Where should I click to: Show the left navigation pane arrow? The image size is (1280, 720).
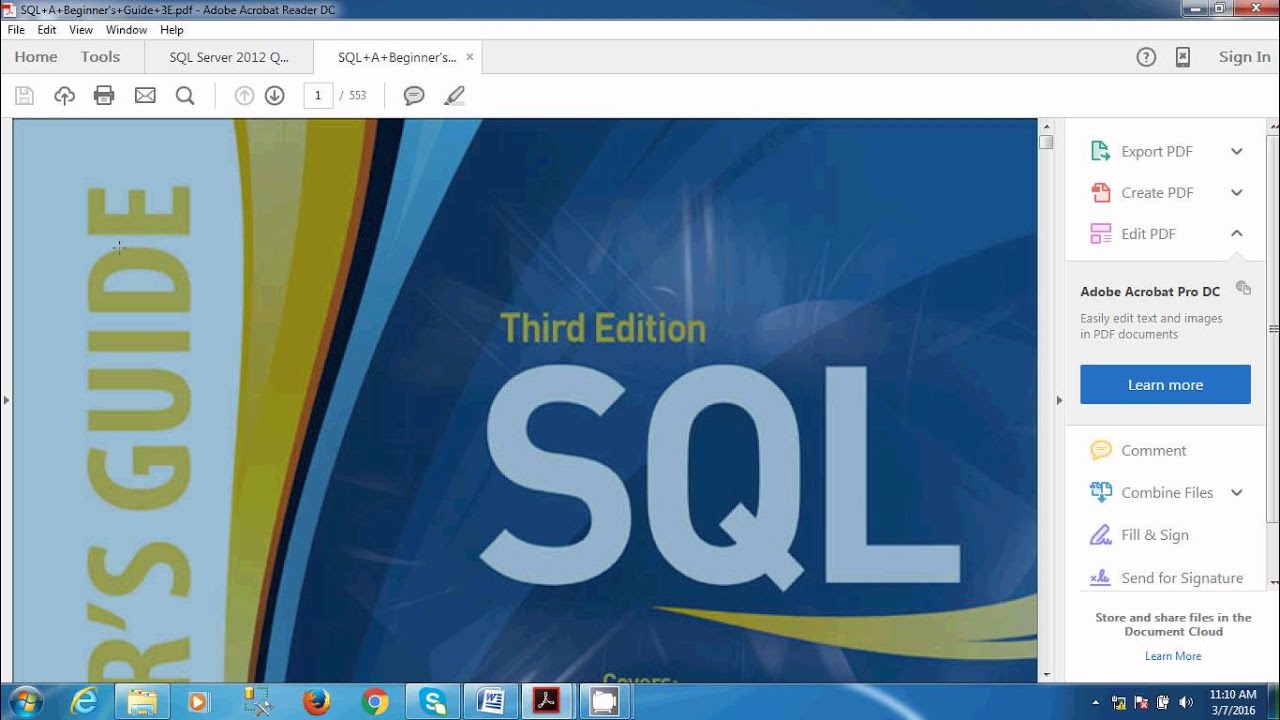[x=6, y=400]
